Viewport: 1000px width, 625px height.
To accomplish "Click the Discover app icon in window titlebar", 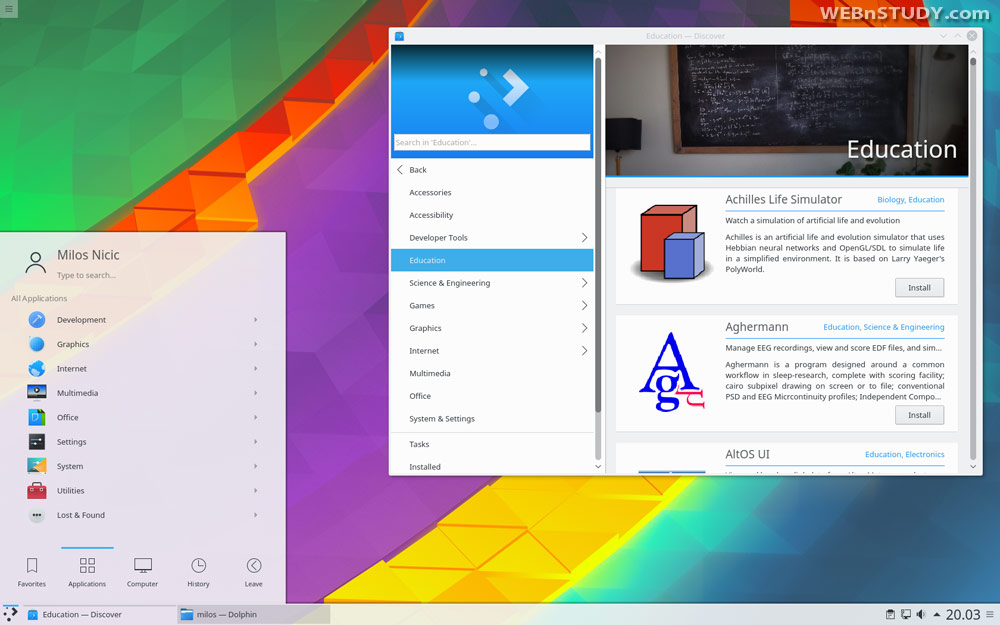I will click(x=399, y=36).
